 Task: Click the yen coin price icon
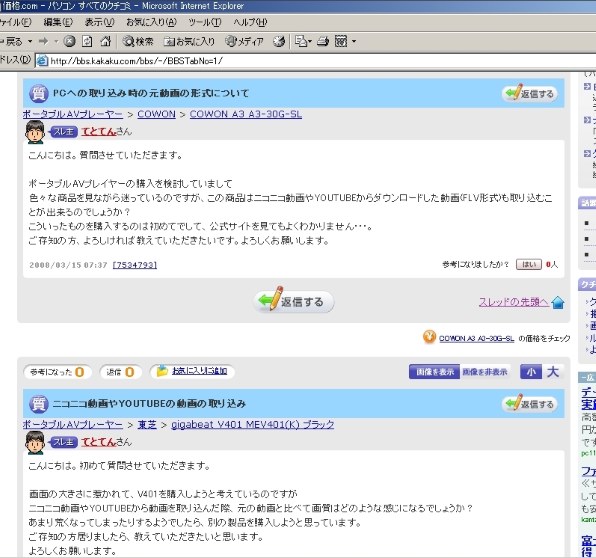(x=430, y=337)
